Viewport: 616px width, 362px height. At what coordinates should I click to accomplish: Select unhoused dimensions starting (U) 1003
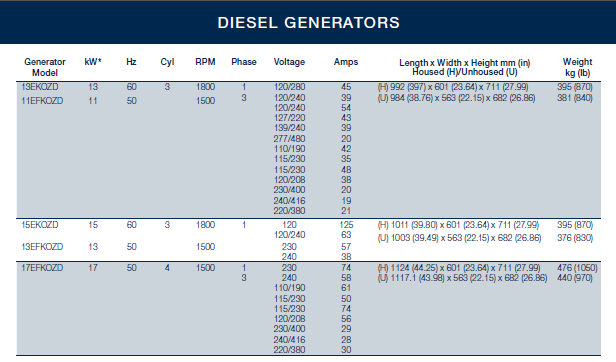(x=460, y=238)
